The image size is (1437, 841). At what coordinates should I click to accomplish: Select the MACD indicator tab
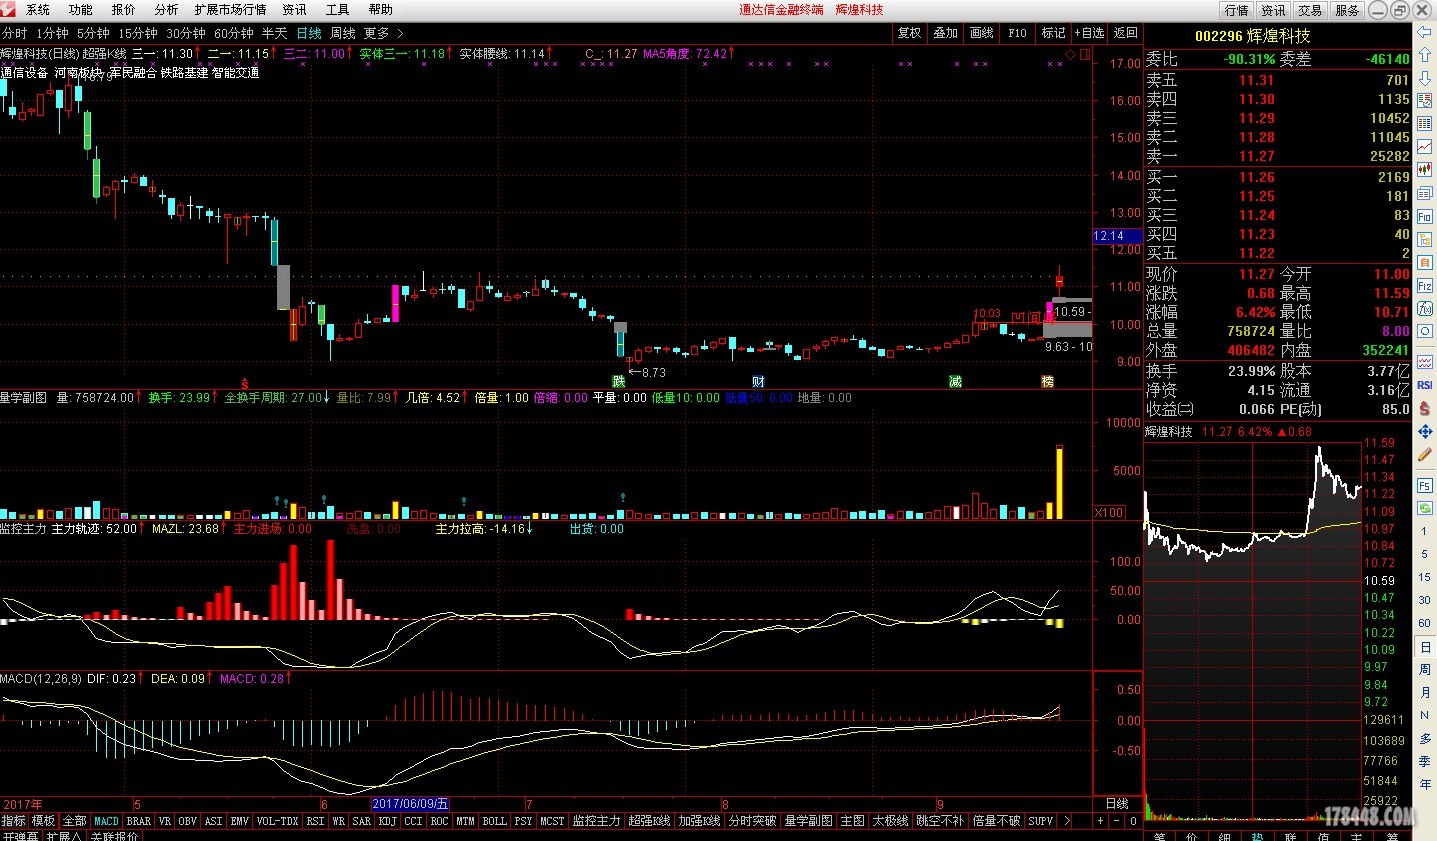coord(106,820)
